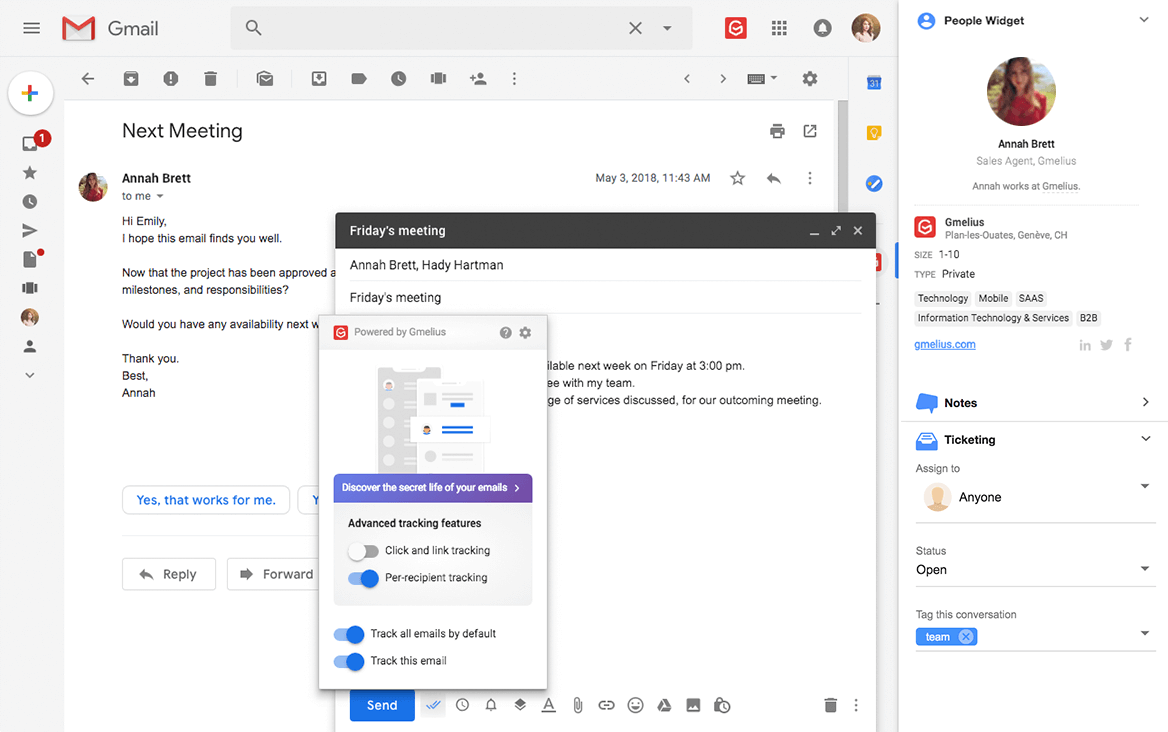Report this conversation as spam
The height and width of the screenshot is (732, 1168).
point(171,78)
